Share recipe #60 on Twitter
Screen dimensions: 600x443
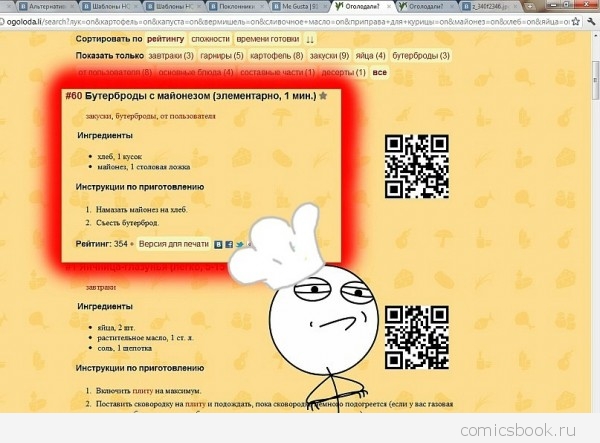240,244
